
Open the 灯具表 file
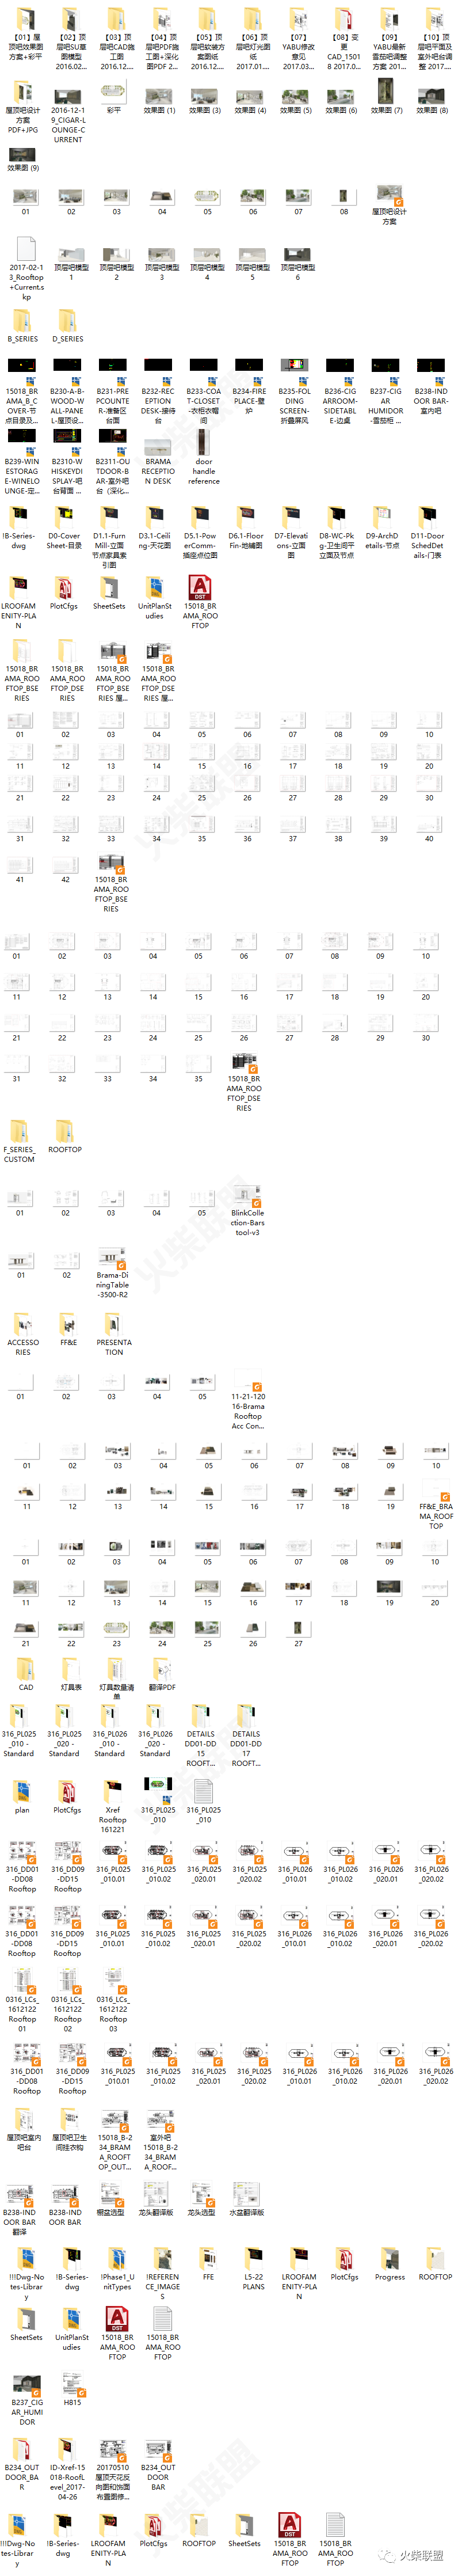71,1674
